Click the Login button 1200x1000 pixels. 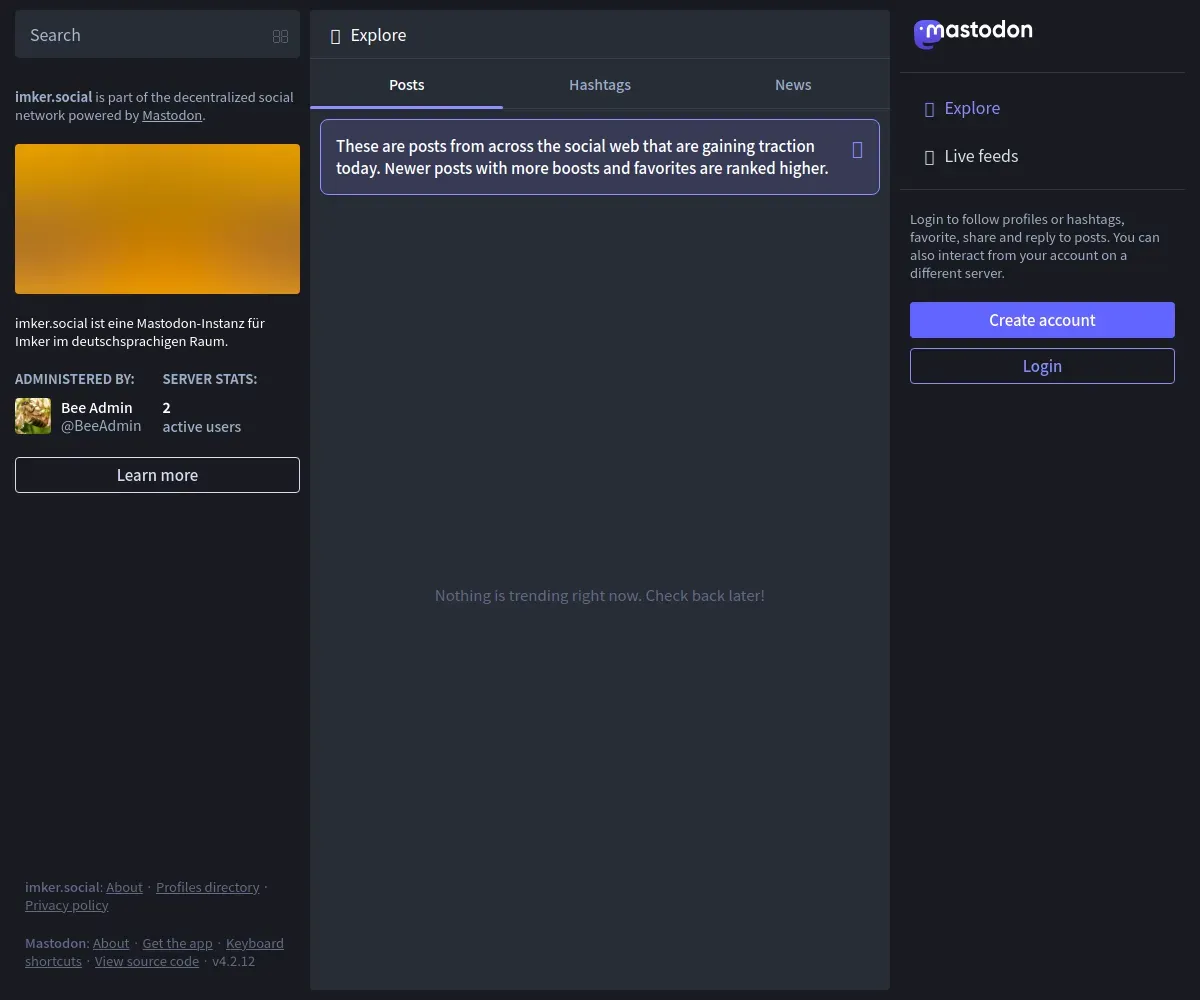tap(1042, 366)
